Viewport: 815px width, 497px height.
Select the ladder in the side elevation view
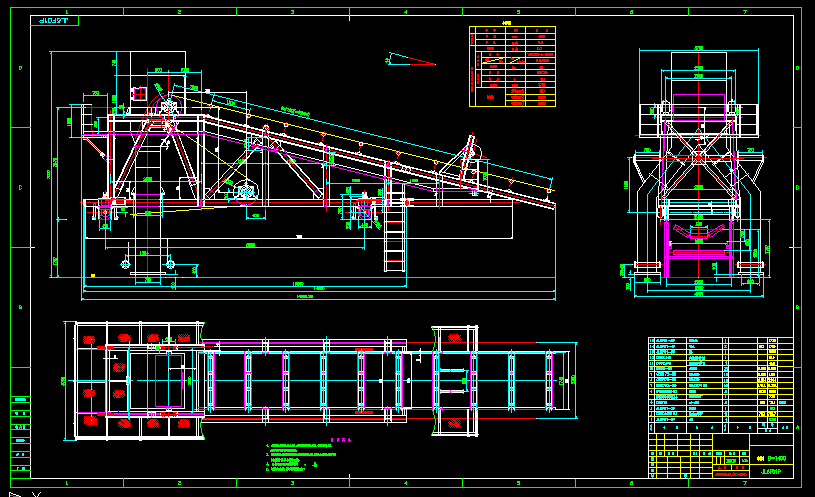coord(394,231)
